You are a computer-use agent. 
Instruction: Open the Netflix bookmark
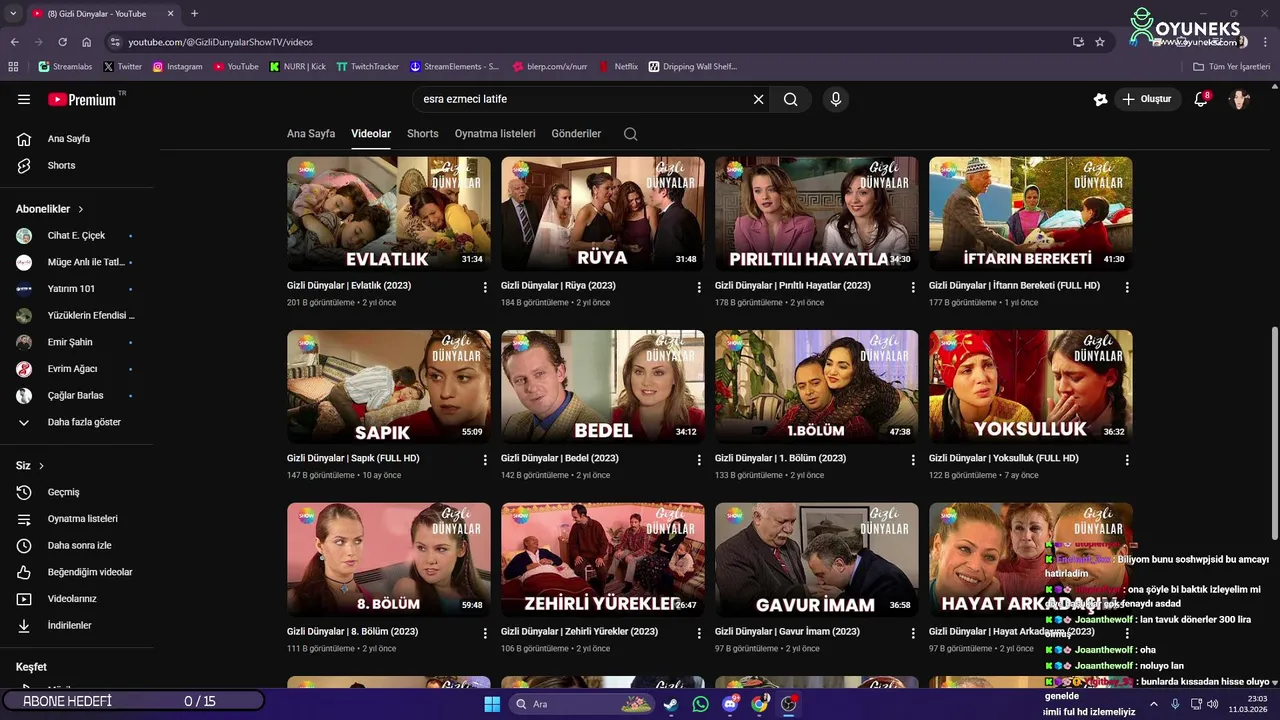point(619,67)
